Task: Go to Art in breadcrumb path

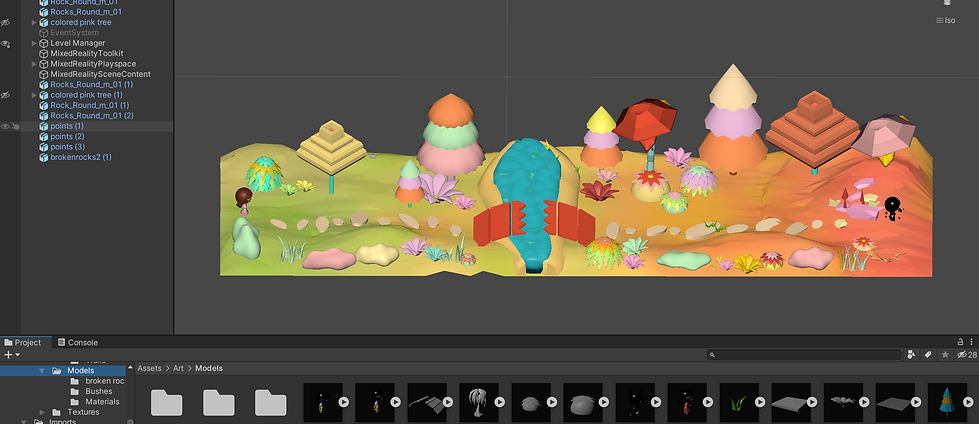Action: tap(179, 368)
